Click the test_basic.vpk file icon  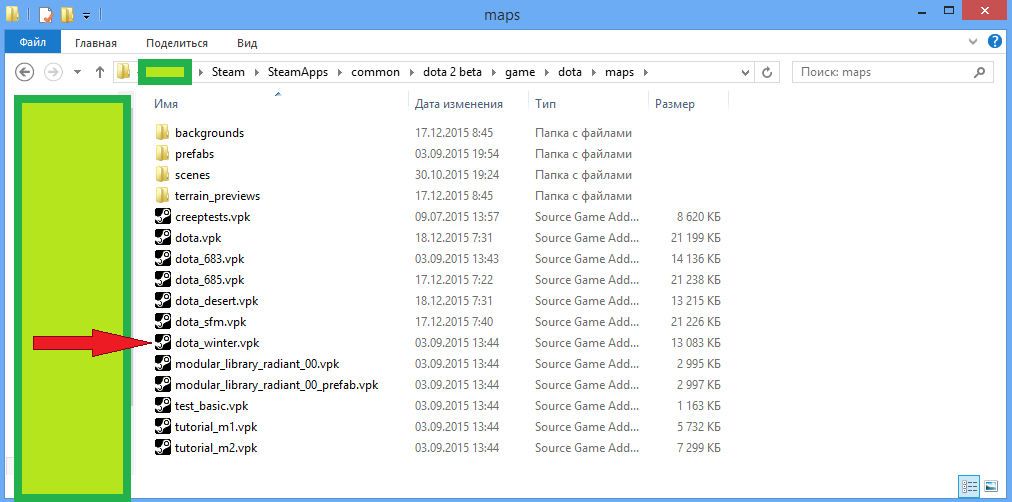point(162,406)
